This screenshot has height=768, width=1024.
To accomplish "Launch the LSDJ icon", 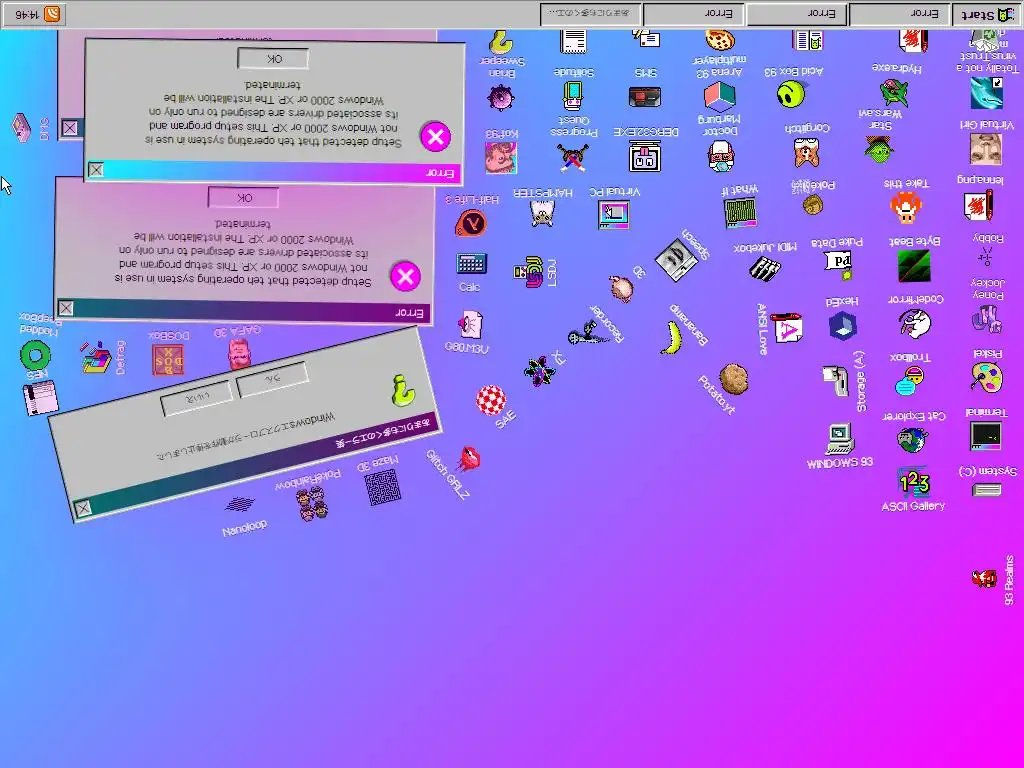I will tap(530, 272).
